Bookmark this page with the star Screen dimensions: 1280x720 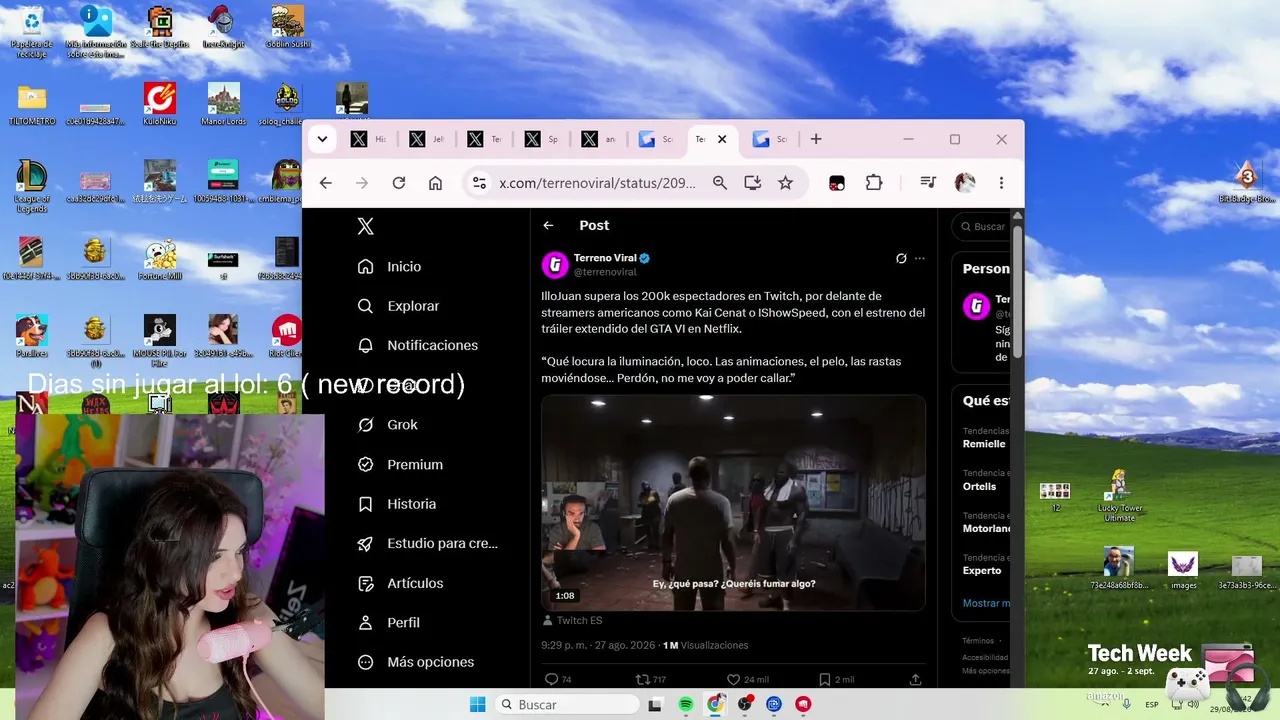(786, 183)
